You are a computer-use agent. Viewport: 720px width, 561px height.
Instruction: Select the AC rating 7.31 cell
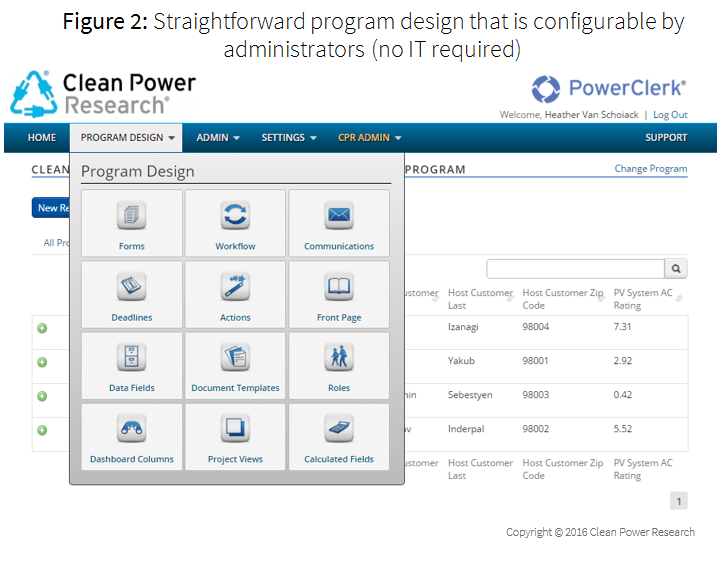(x=622, y=327)
